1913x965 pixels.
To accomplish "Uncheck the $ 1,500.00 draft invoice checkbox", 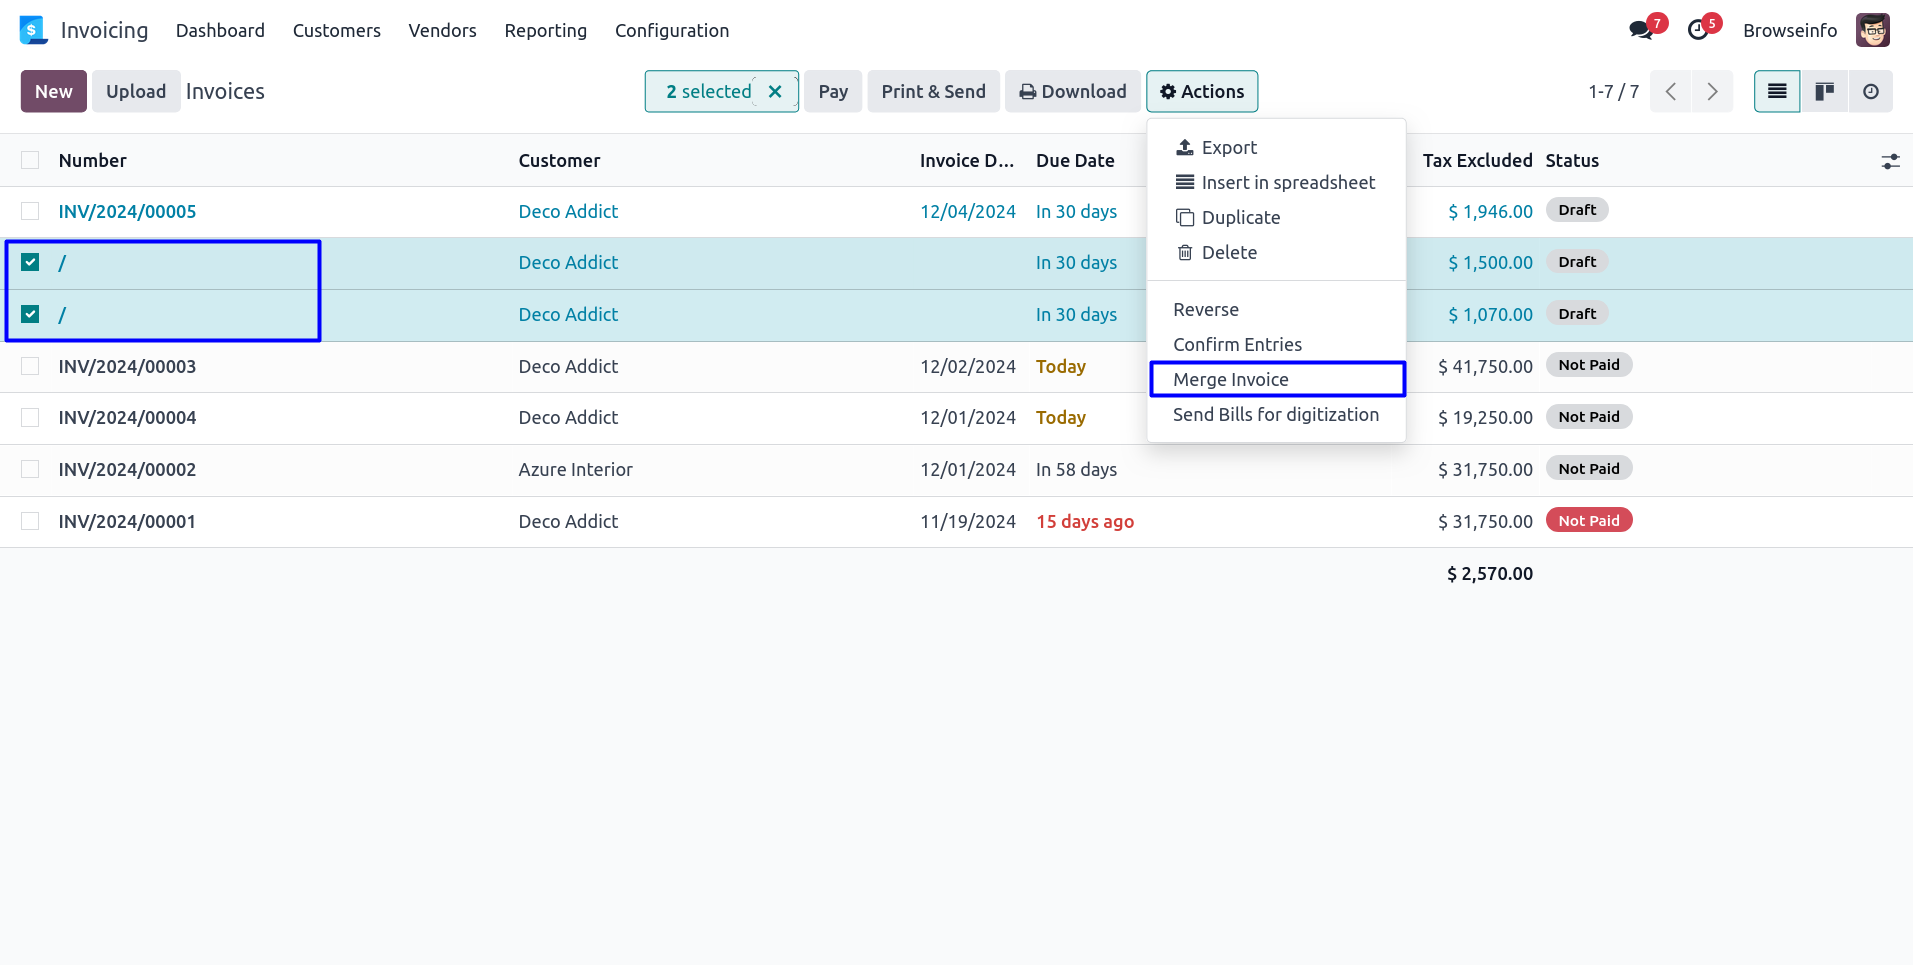I will coord(30,263).
